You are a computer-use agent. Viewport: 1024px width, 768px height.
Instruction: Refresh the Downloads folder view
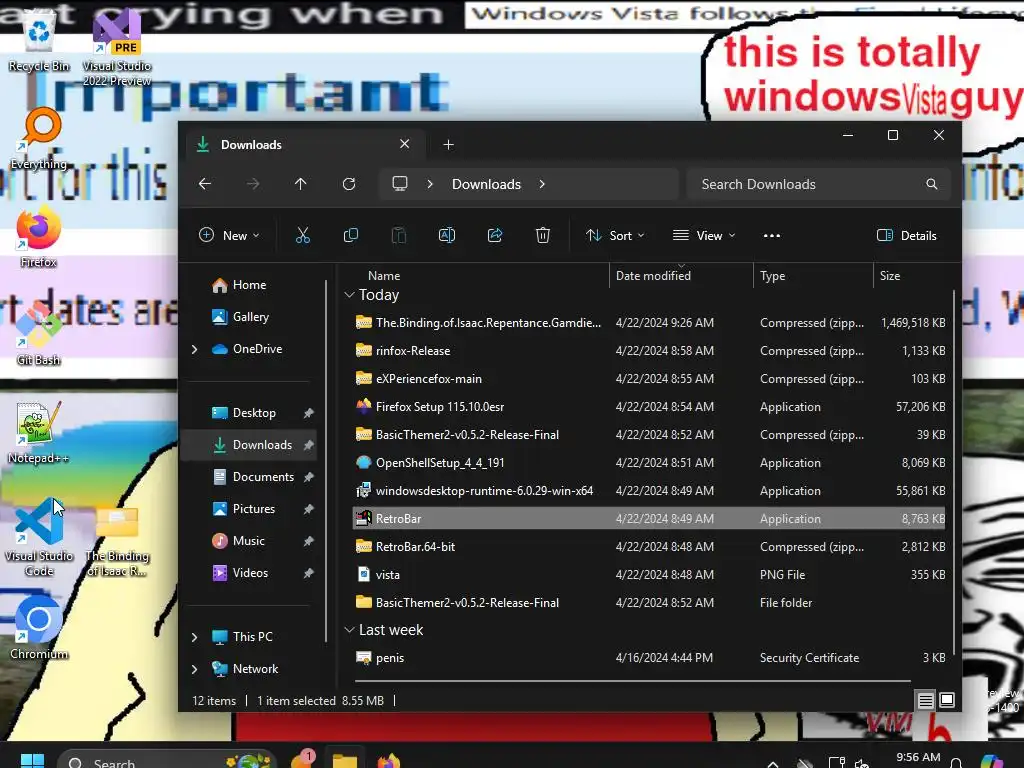349,184
